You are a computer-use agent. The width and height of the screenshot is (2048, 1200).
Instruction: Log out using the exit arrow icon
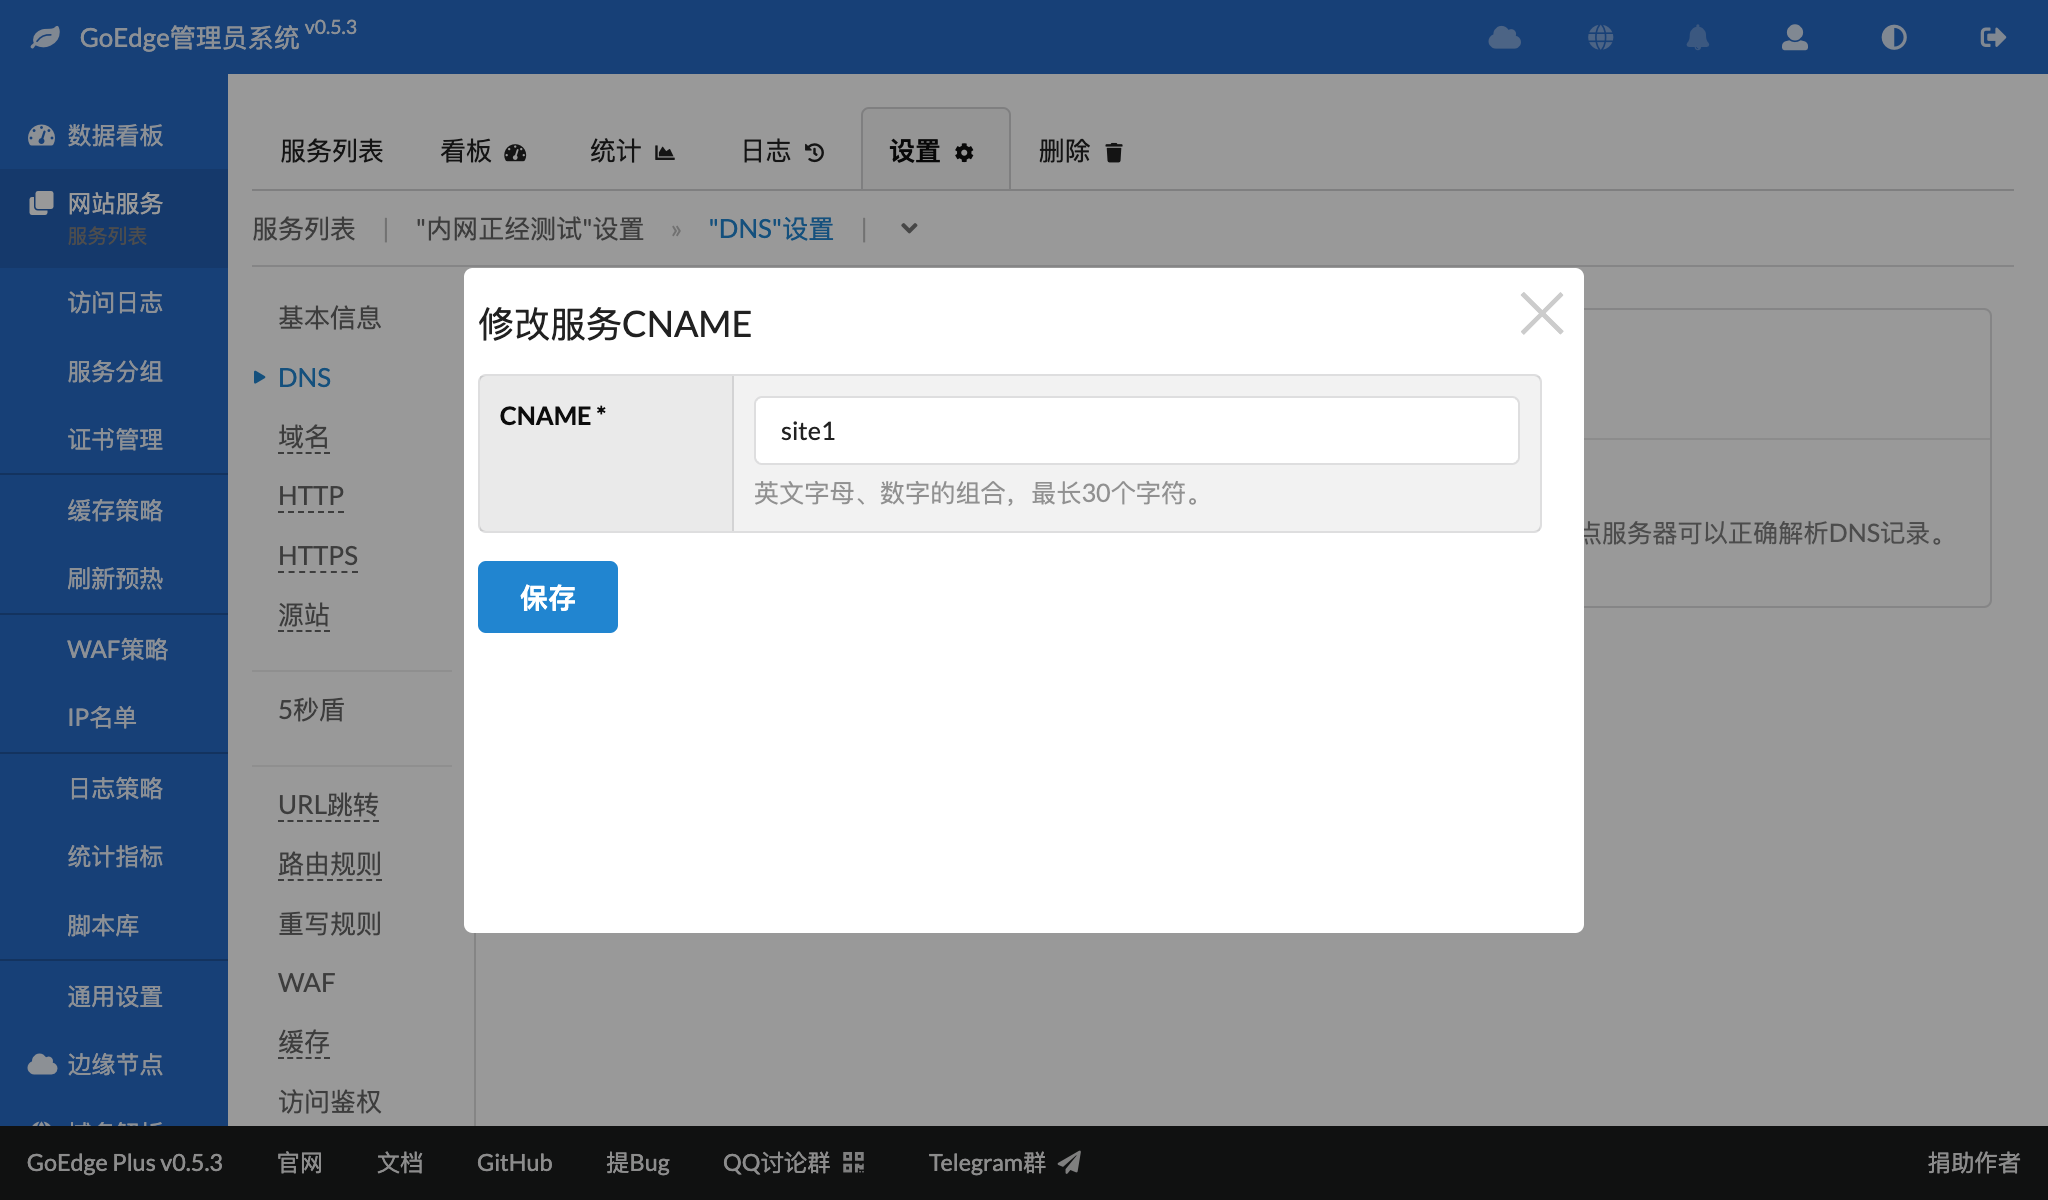(x=1992, y=38)
